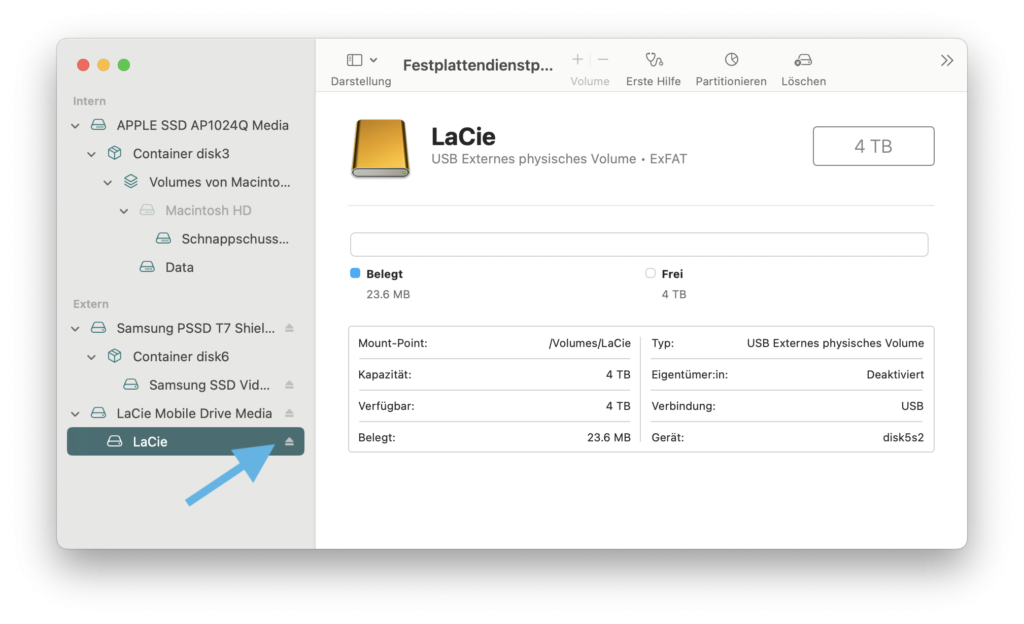Click the Gerät value disk5s2

903,438
